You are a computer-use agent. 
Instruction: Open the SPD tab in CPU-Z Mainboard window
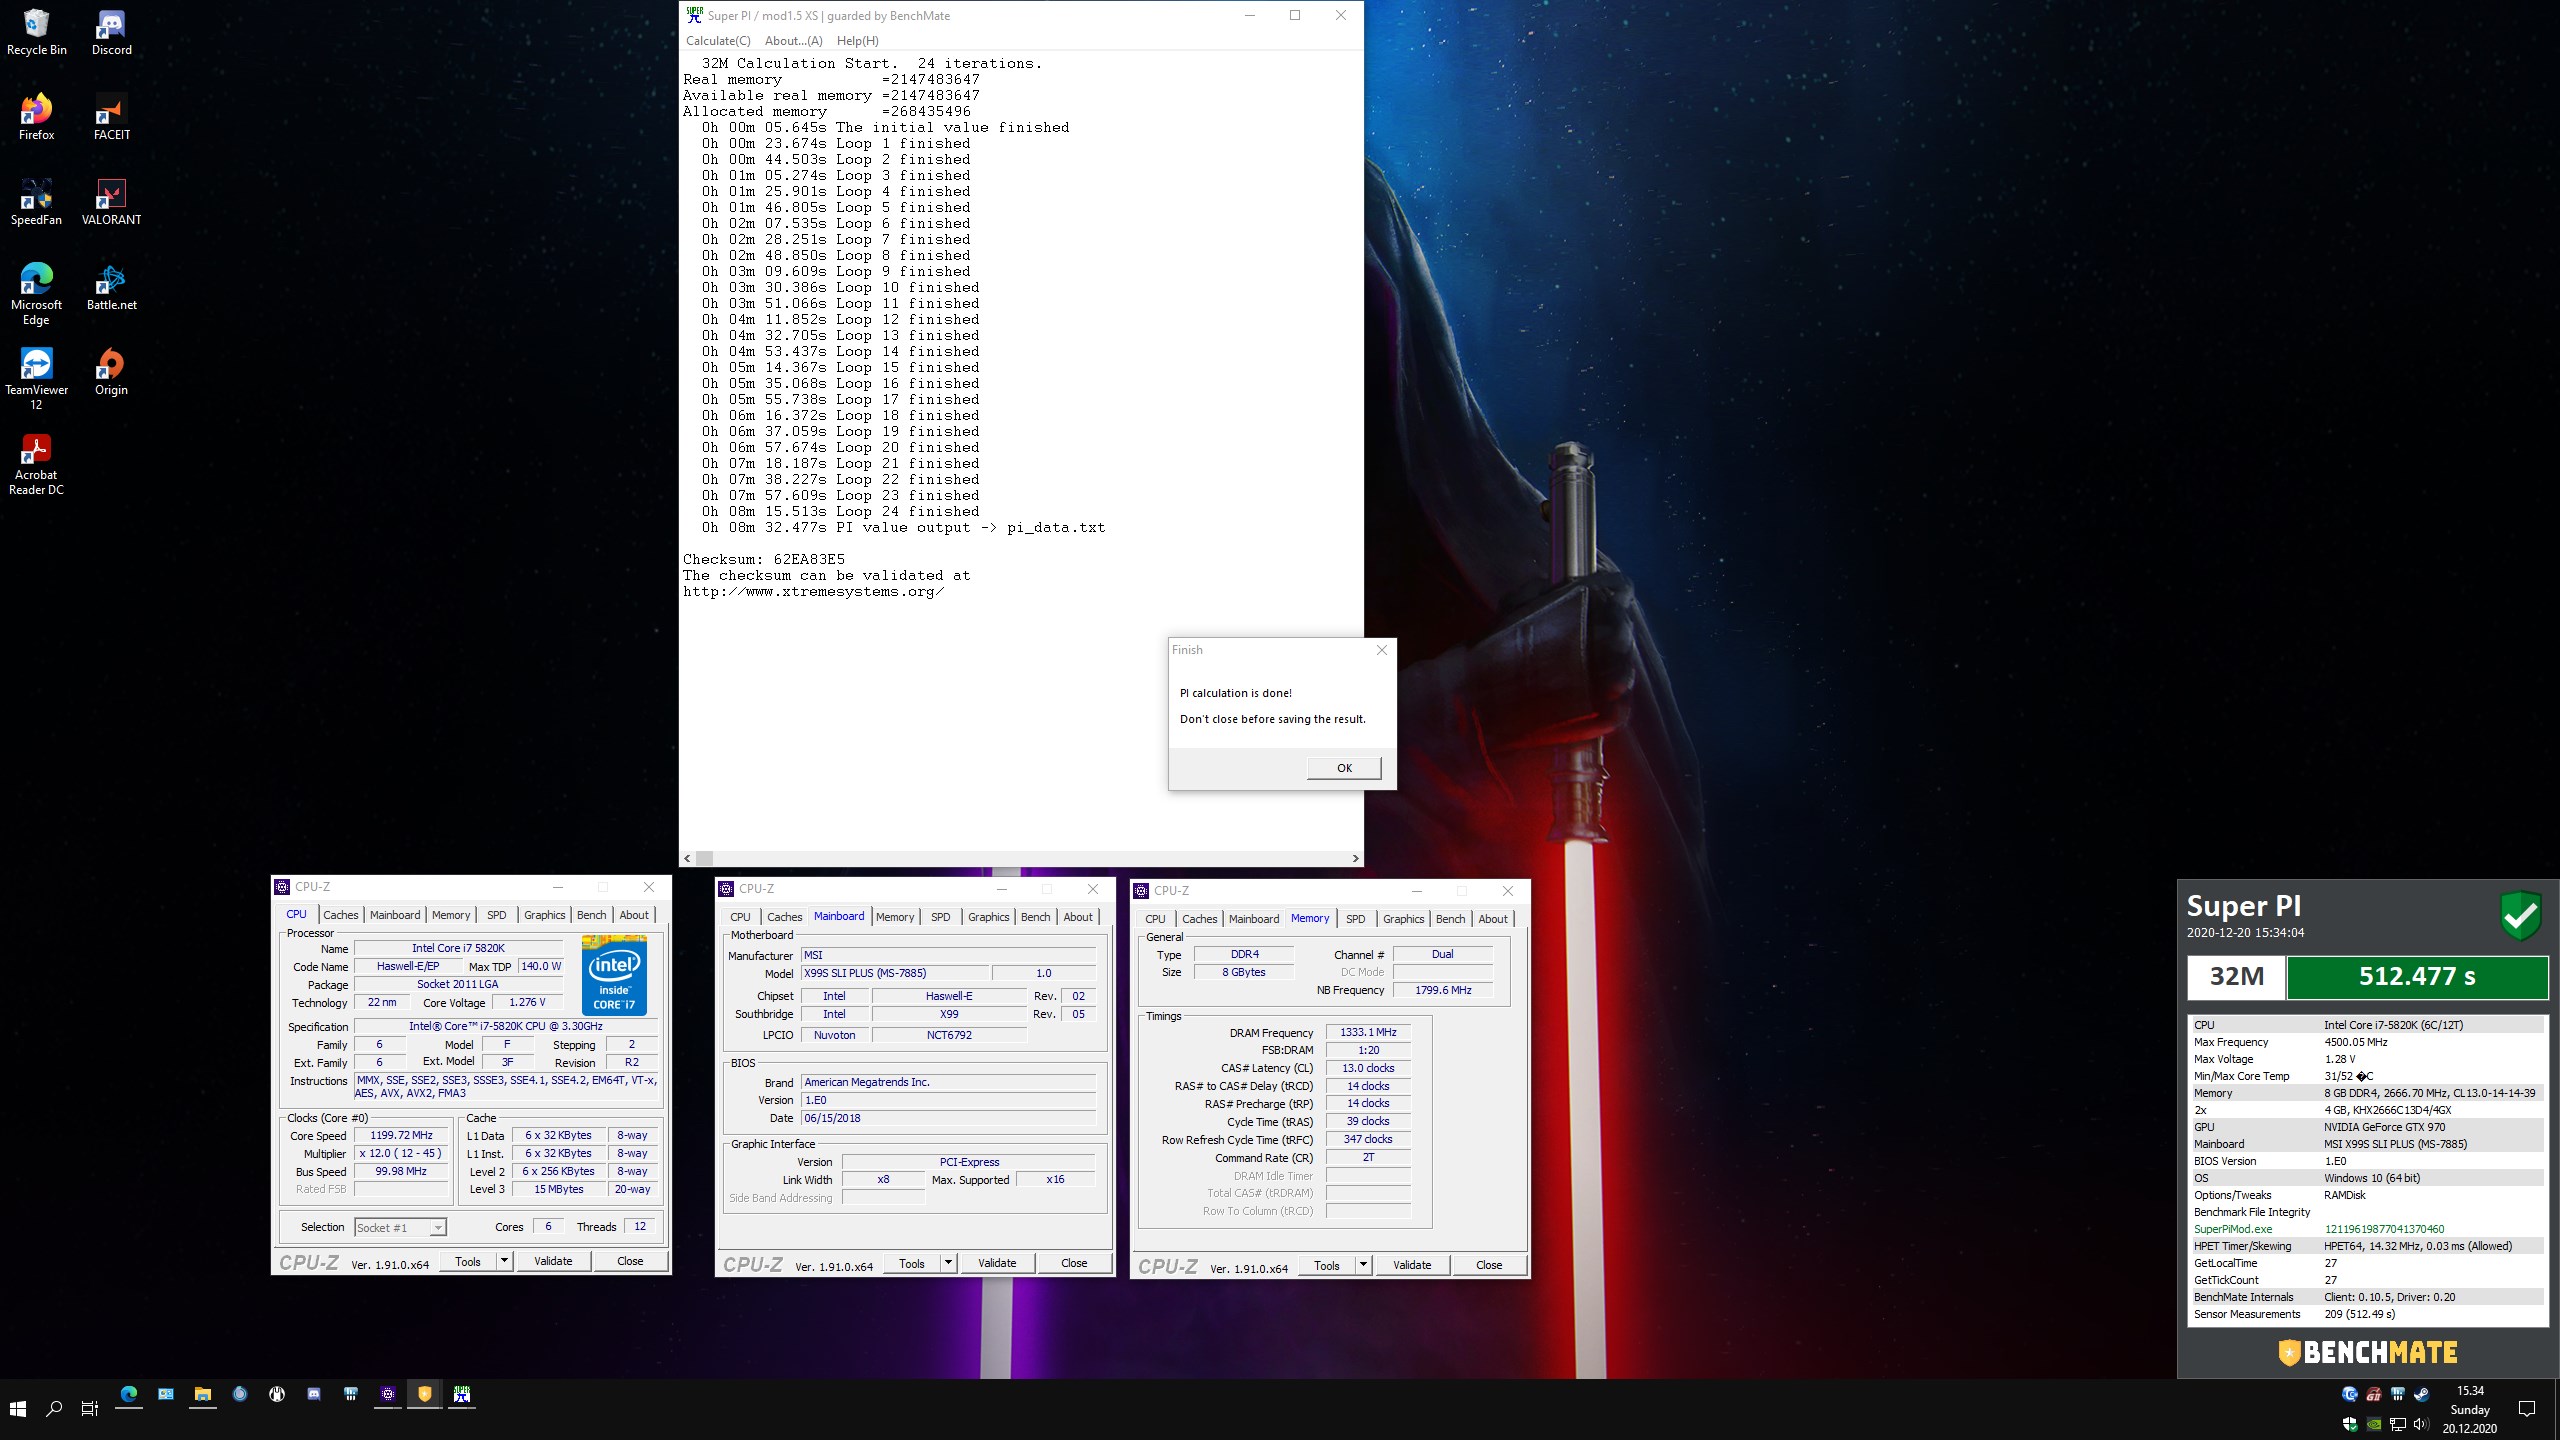click(x=940, y=917)
